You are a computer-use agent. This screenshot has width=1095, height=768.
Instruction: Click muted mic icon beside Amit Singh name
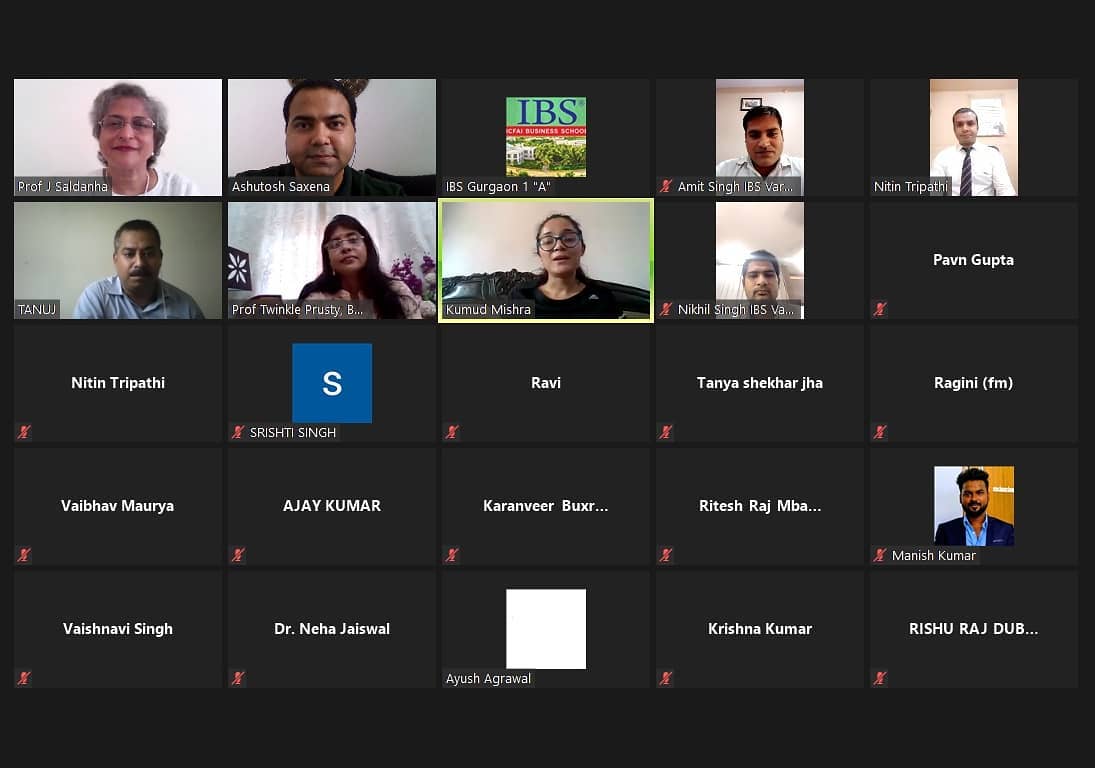tap(666, 186)
